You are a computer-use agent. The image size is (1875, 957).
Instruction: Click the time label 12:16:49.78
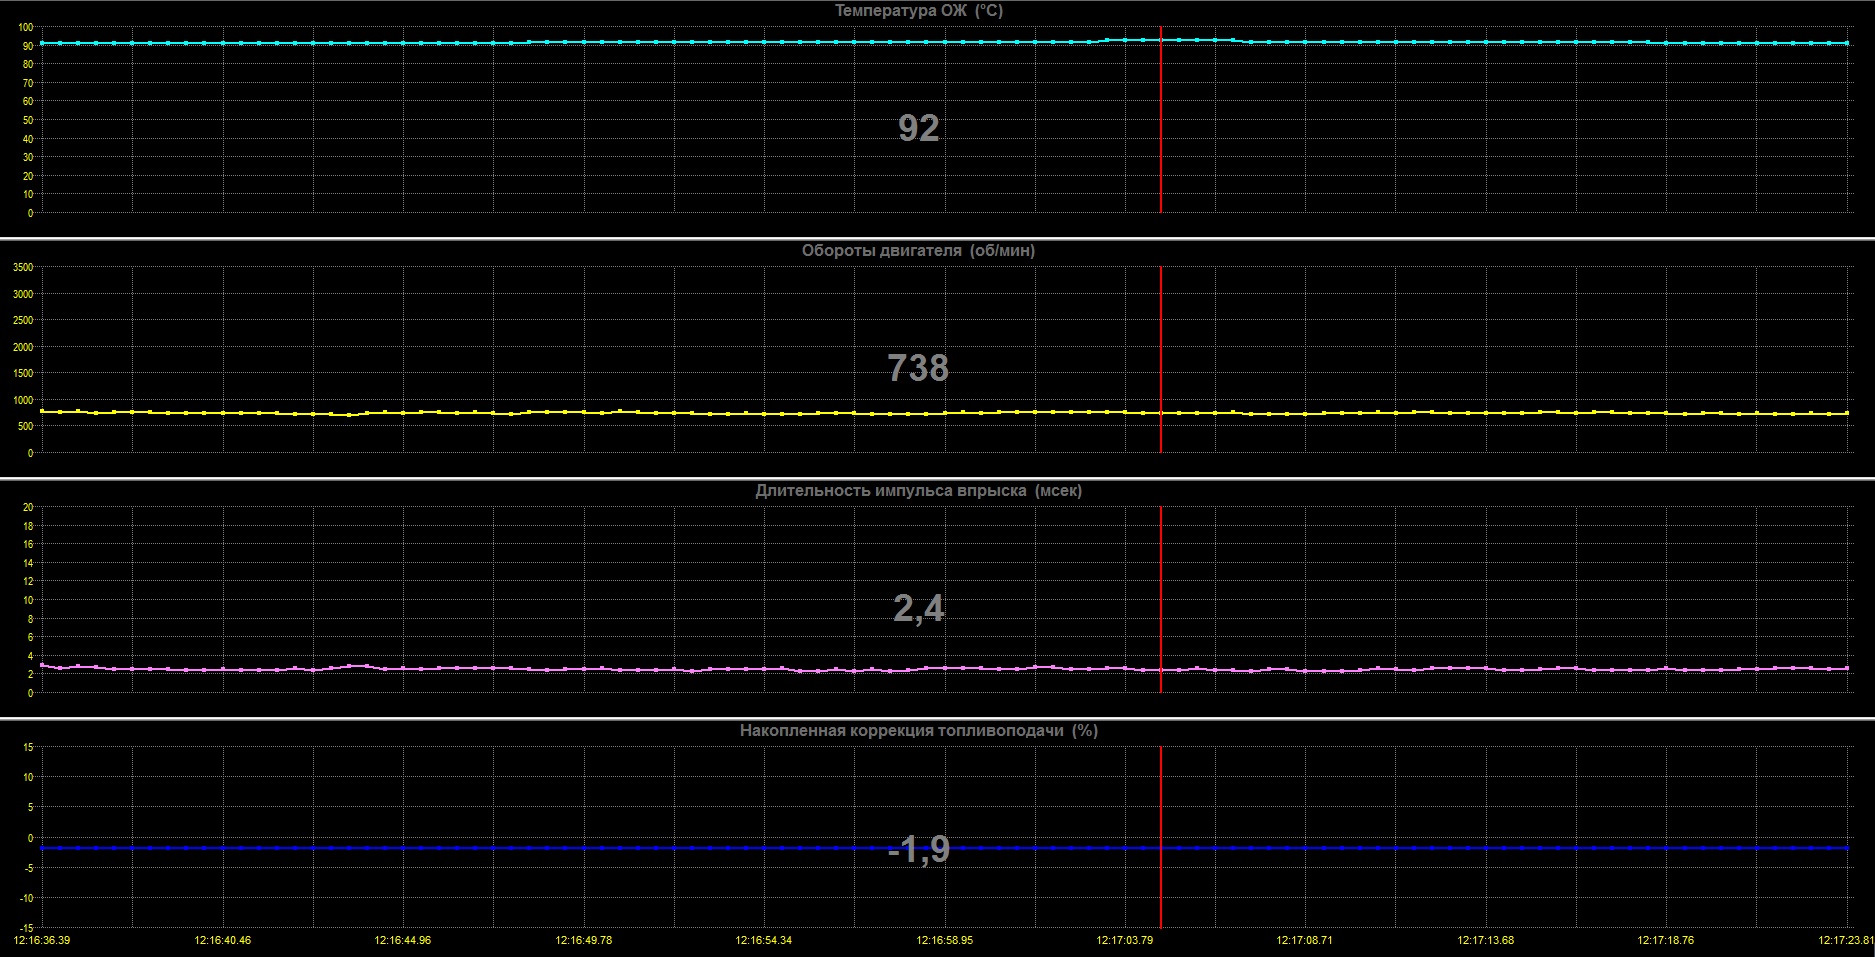584,941
